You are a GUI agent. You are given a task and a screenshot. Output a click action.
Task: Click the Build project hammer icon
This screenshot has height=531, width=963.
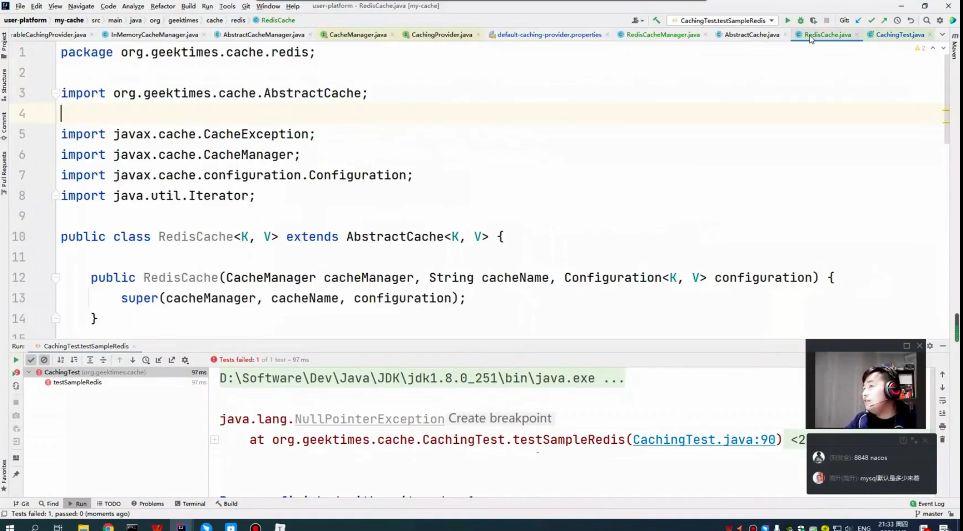pos(656,20)
